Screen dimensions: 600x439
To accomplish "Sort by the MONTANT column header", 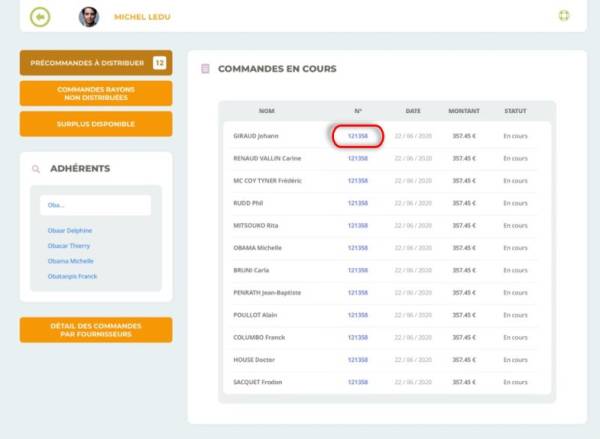I will click(x=464, y=111).
